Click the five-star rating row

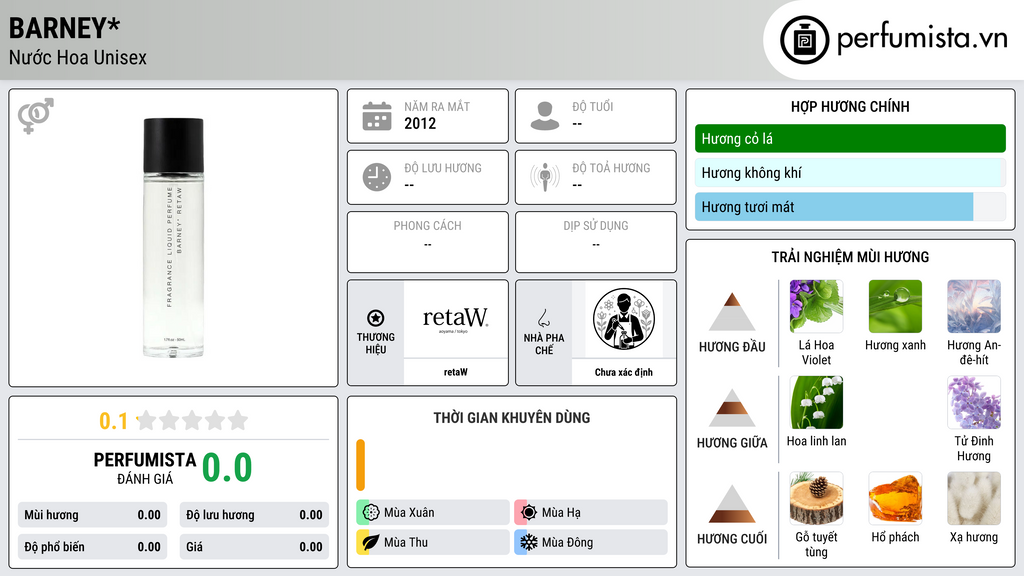pyautogui.click(x=193, y=421)
